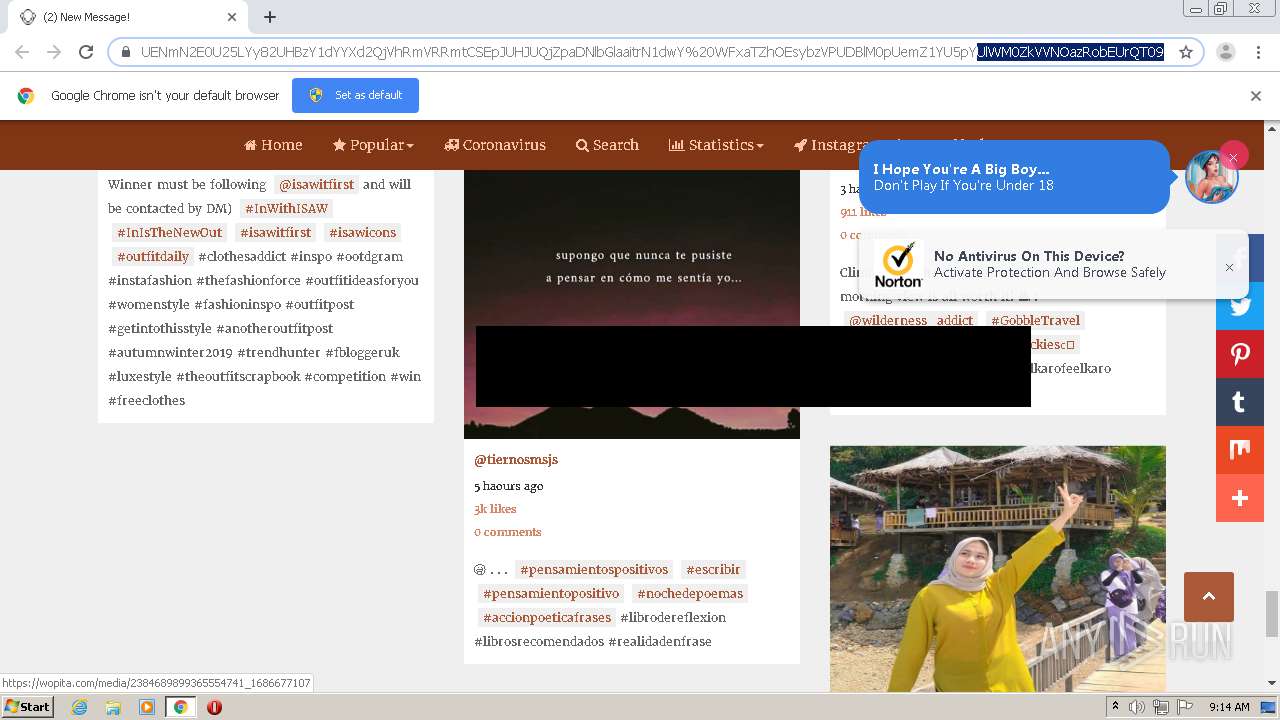This screenshot has width=1280, height=720.
Task: Close the 'Big Boy' ad popup
Action: point(1233,157)
